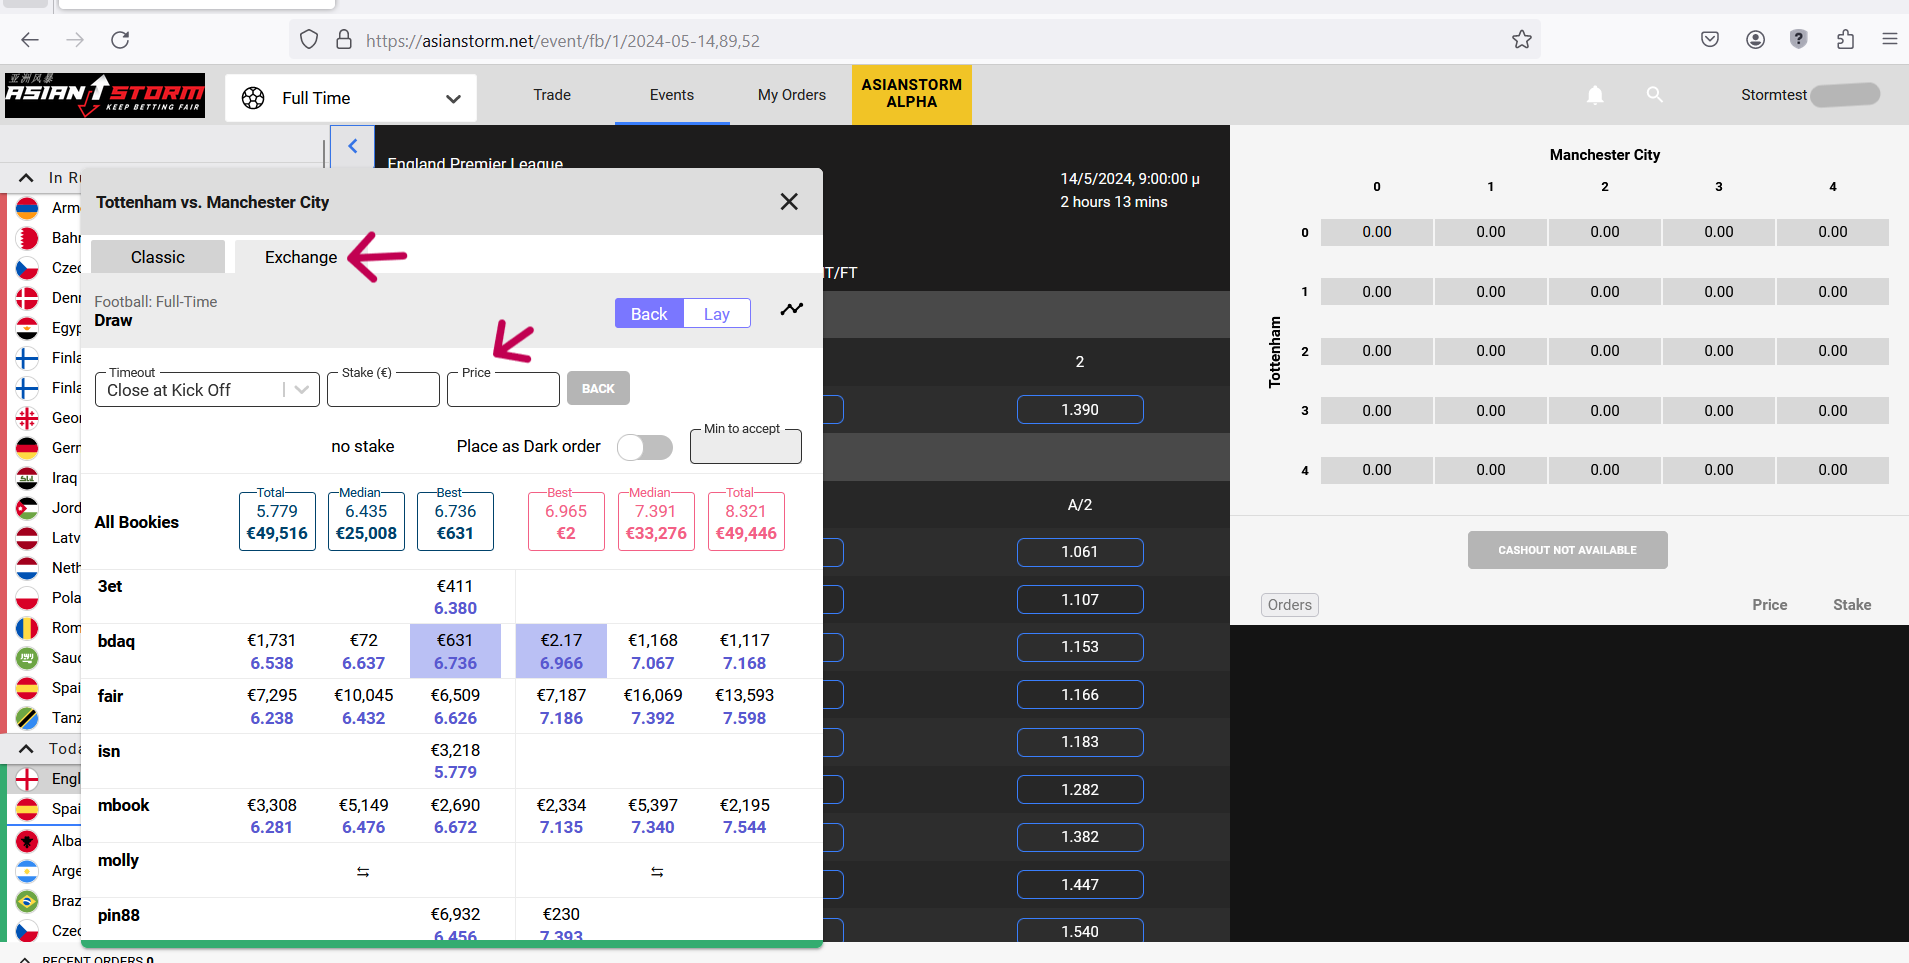This screenshot has height=963, width=1909.
Task: Click the browser address bar URL
Action: pos(563,41)
